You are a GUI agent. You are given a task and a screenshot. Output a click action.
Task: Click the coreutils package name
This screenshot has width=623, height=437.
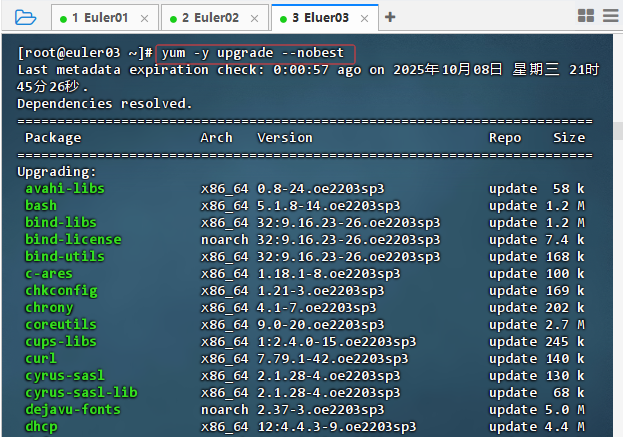point(61,325)
